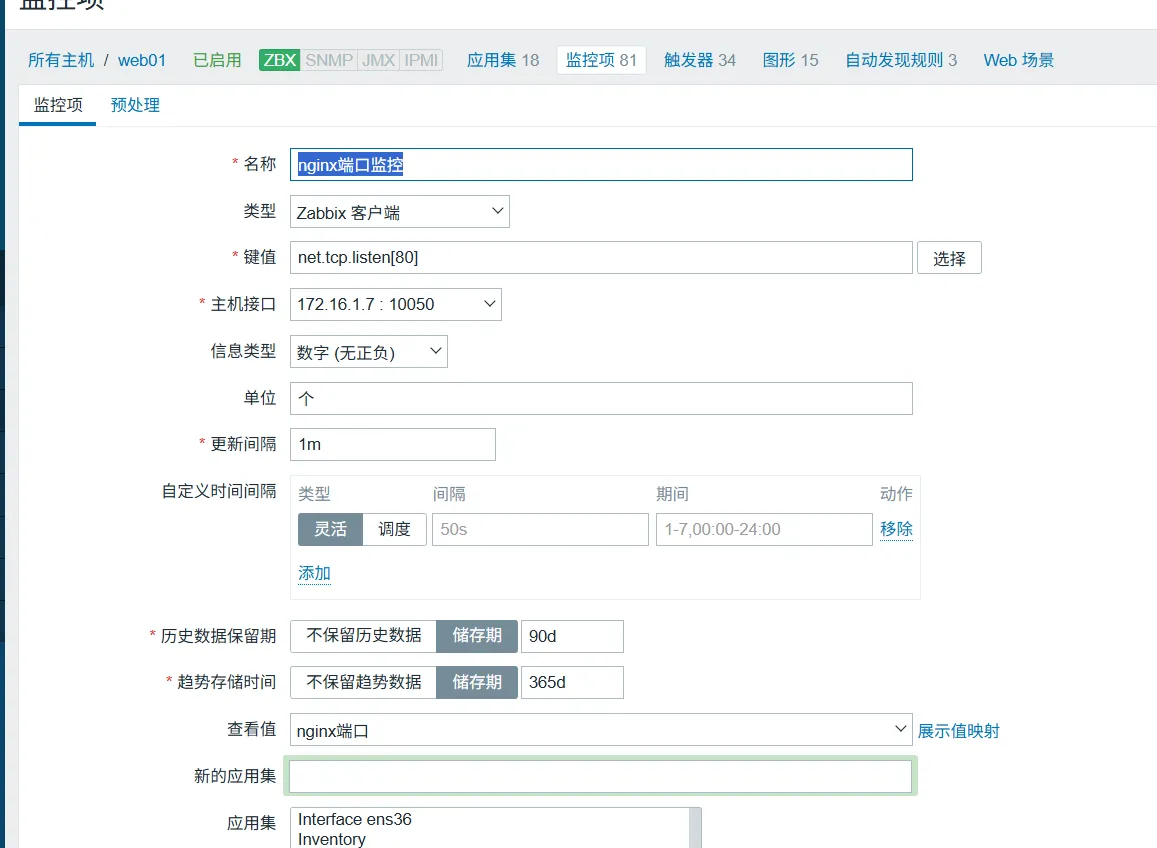Open the 信息类型 dropdown

click(x=368, y=351)
